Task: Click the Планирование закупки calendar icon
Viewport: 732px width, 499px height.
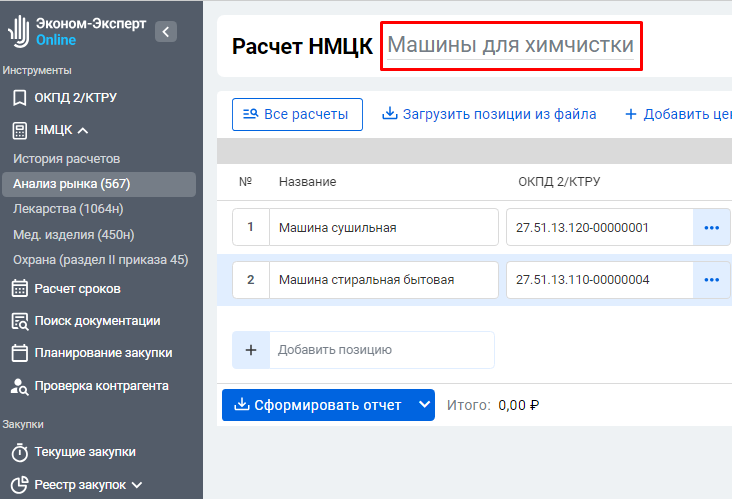Action: [x=20, y=353]
